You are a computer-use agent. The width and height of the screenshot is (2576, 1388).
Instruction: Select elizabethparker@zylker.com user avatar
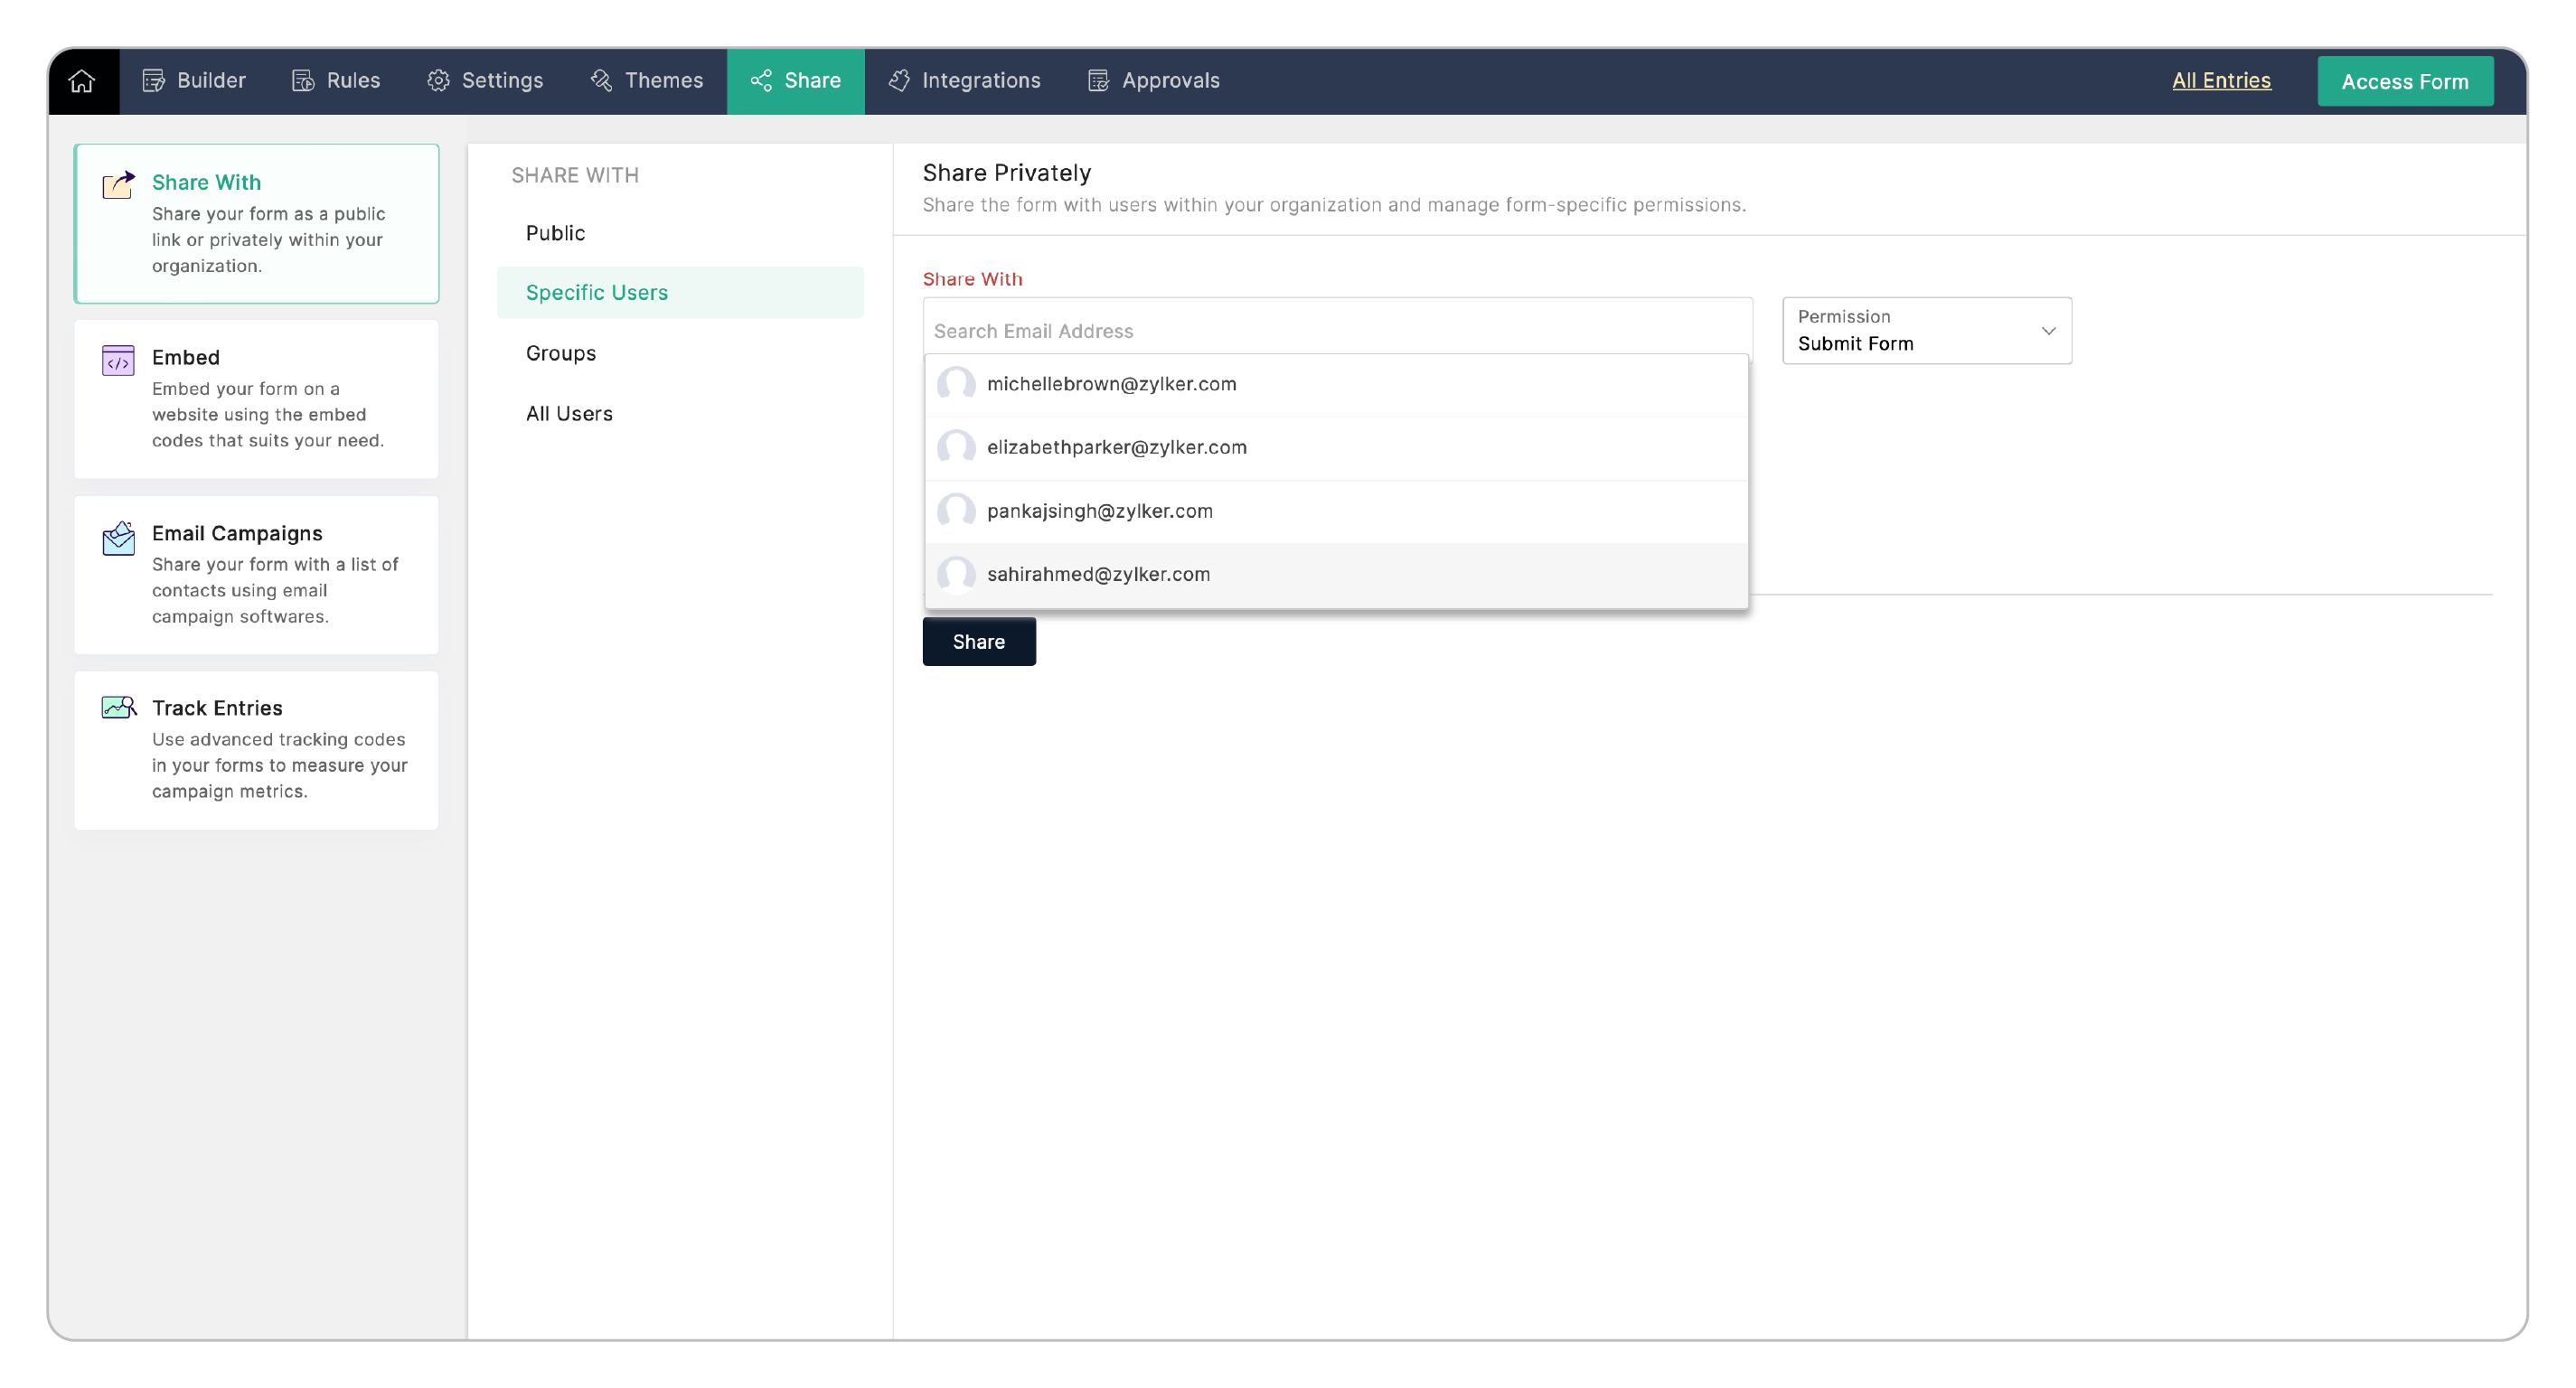(x=956, y=447)
